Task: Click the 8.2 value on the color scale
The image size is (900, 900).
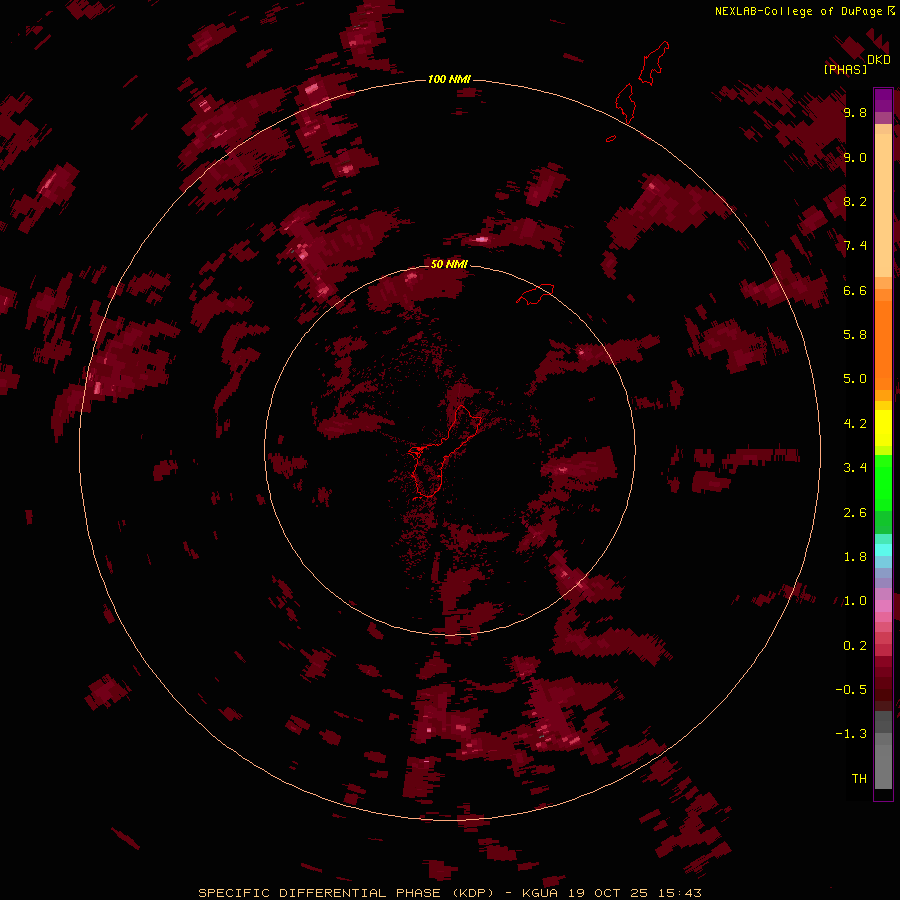Action: click(x=855, y=201)
